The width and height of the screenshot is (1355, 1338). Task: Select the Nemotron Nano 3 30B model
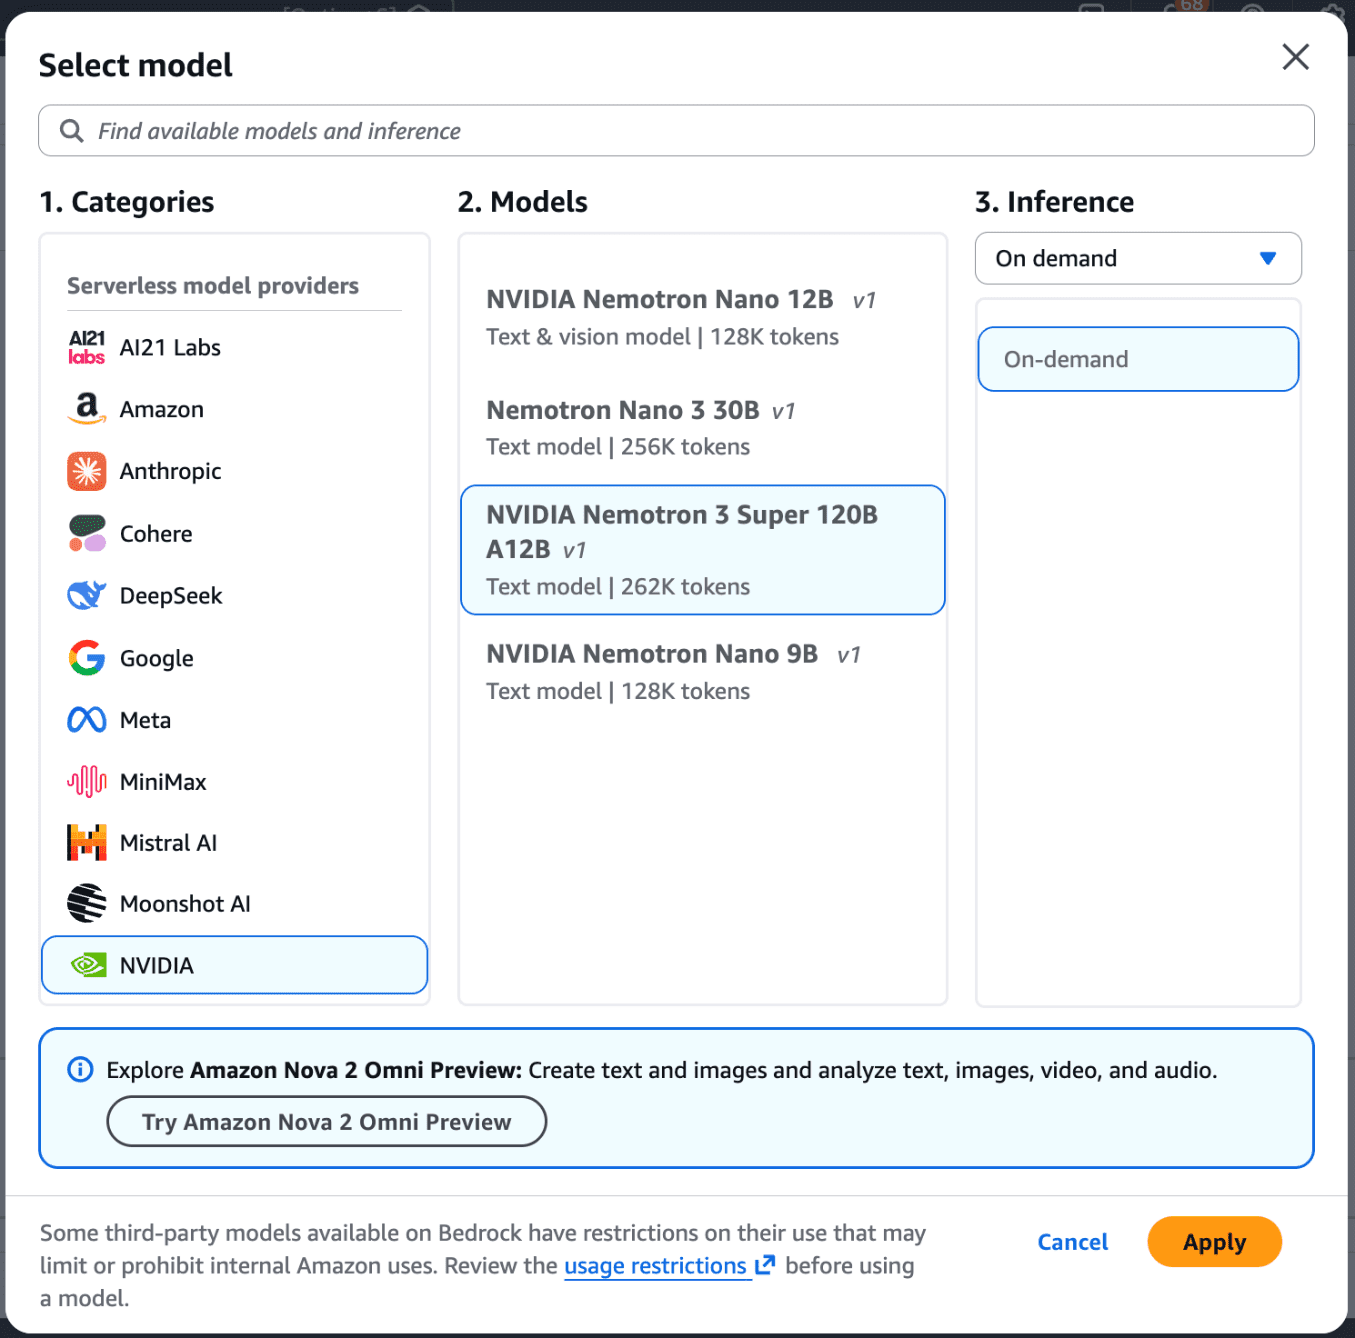pos(702,428)
